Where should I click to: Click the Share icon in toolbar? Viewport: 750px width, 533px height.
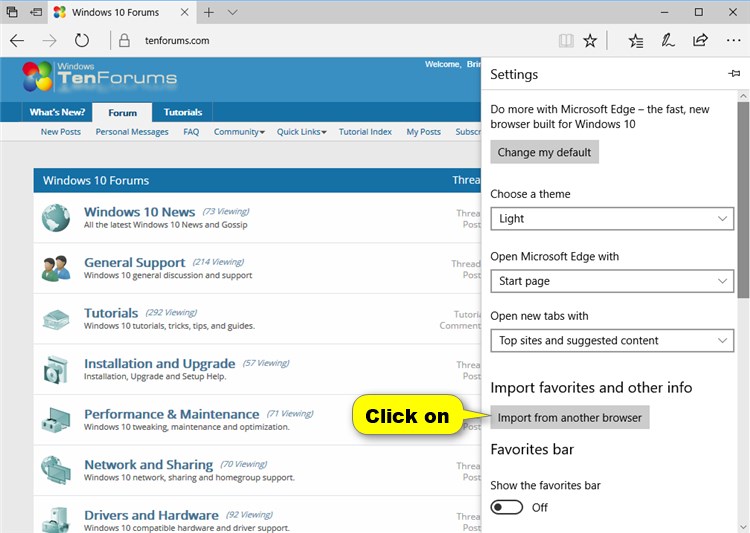point(700,41)
